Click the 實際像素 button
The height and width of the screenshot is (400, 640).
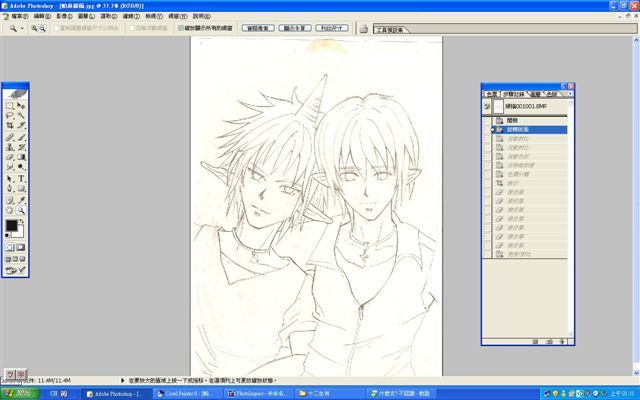coord(258,28)
